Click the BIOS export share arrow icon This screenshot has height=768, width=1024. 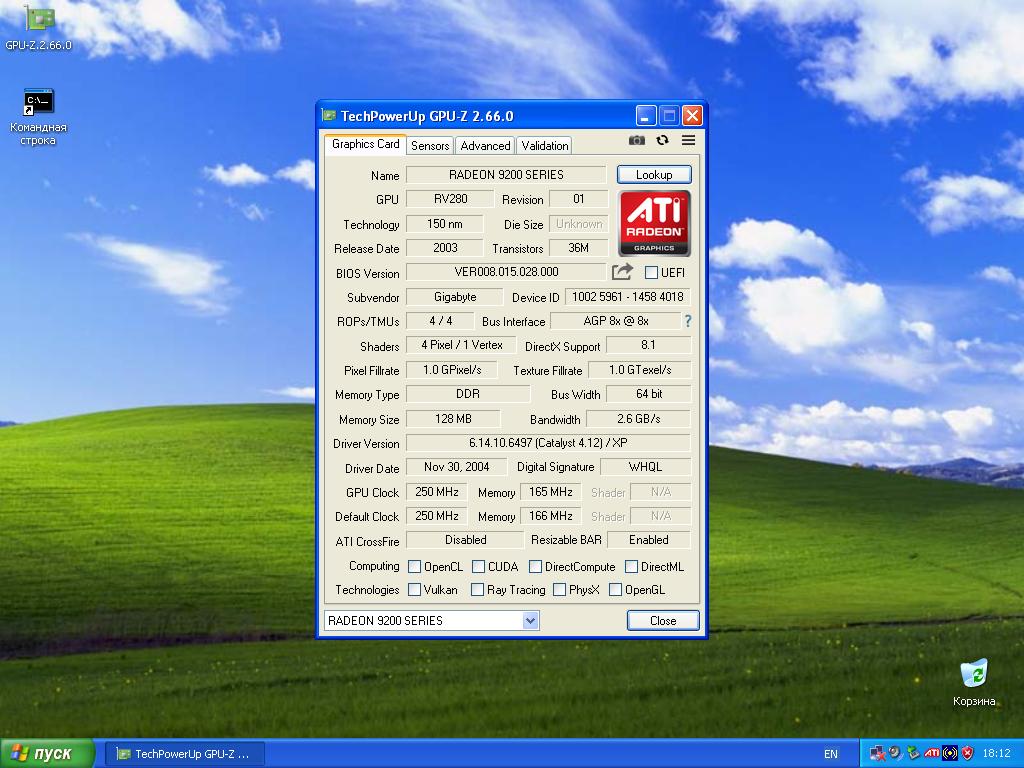click(622, 272)
